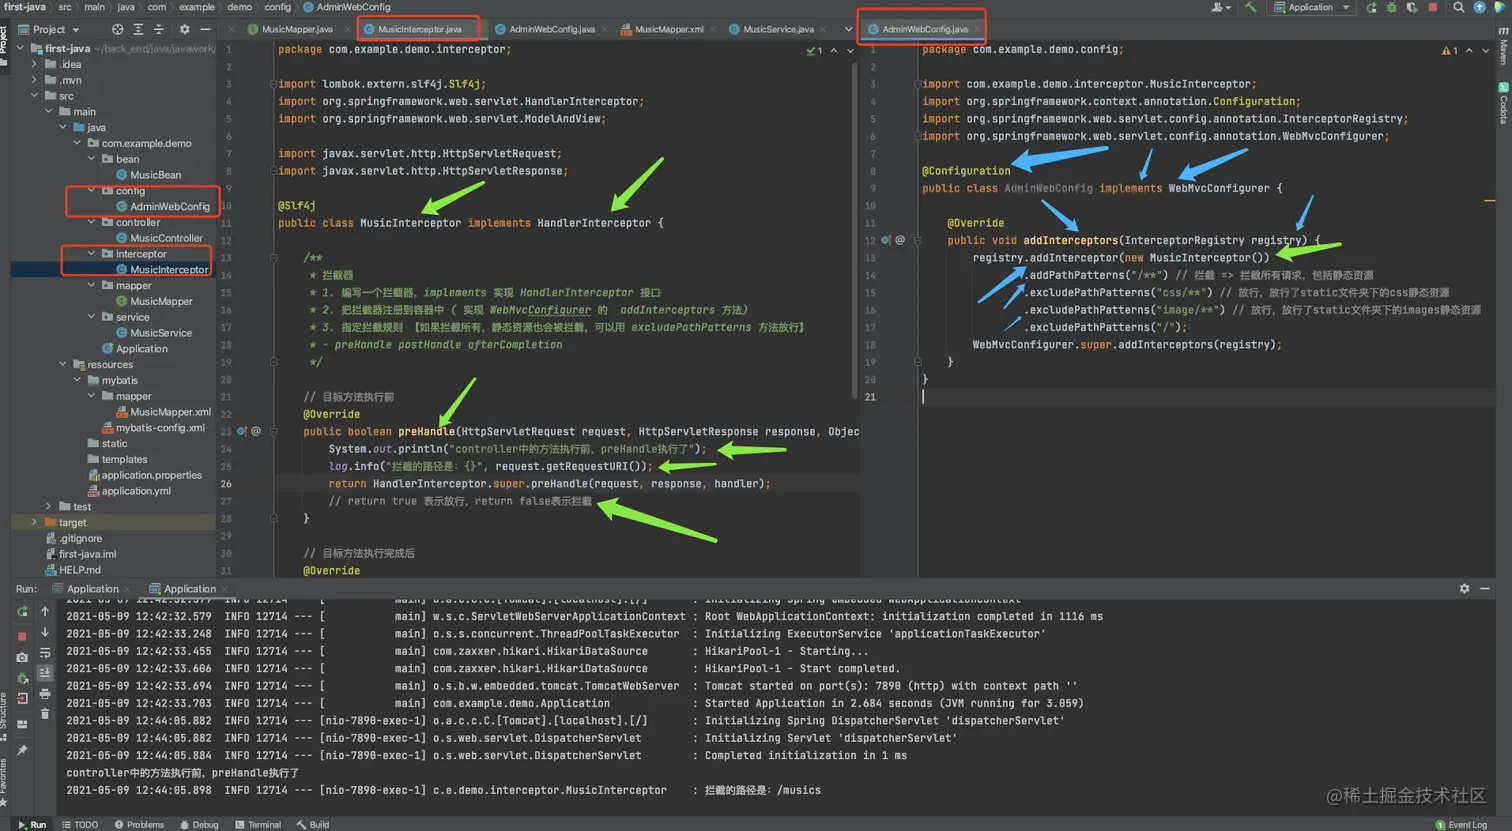Minimize the Run tool window

pyautogui.click(x=1485, y=589)
